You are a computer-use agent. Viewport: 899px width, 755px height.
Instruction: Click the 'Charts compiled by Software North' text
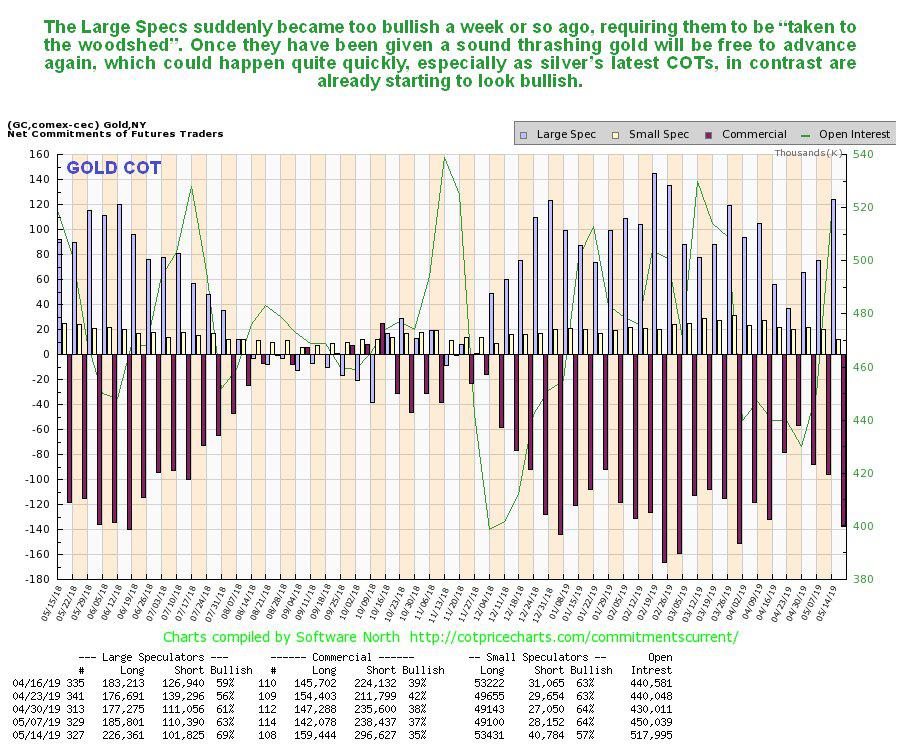click(x=282, y=636)
